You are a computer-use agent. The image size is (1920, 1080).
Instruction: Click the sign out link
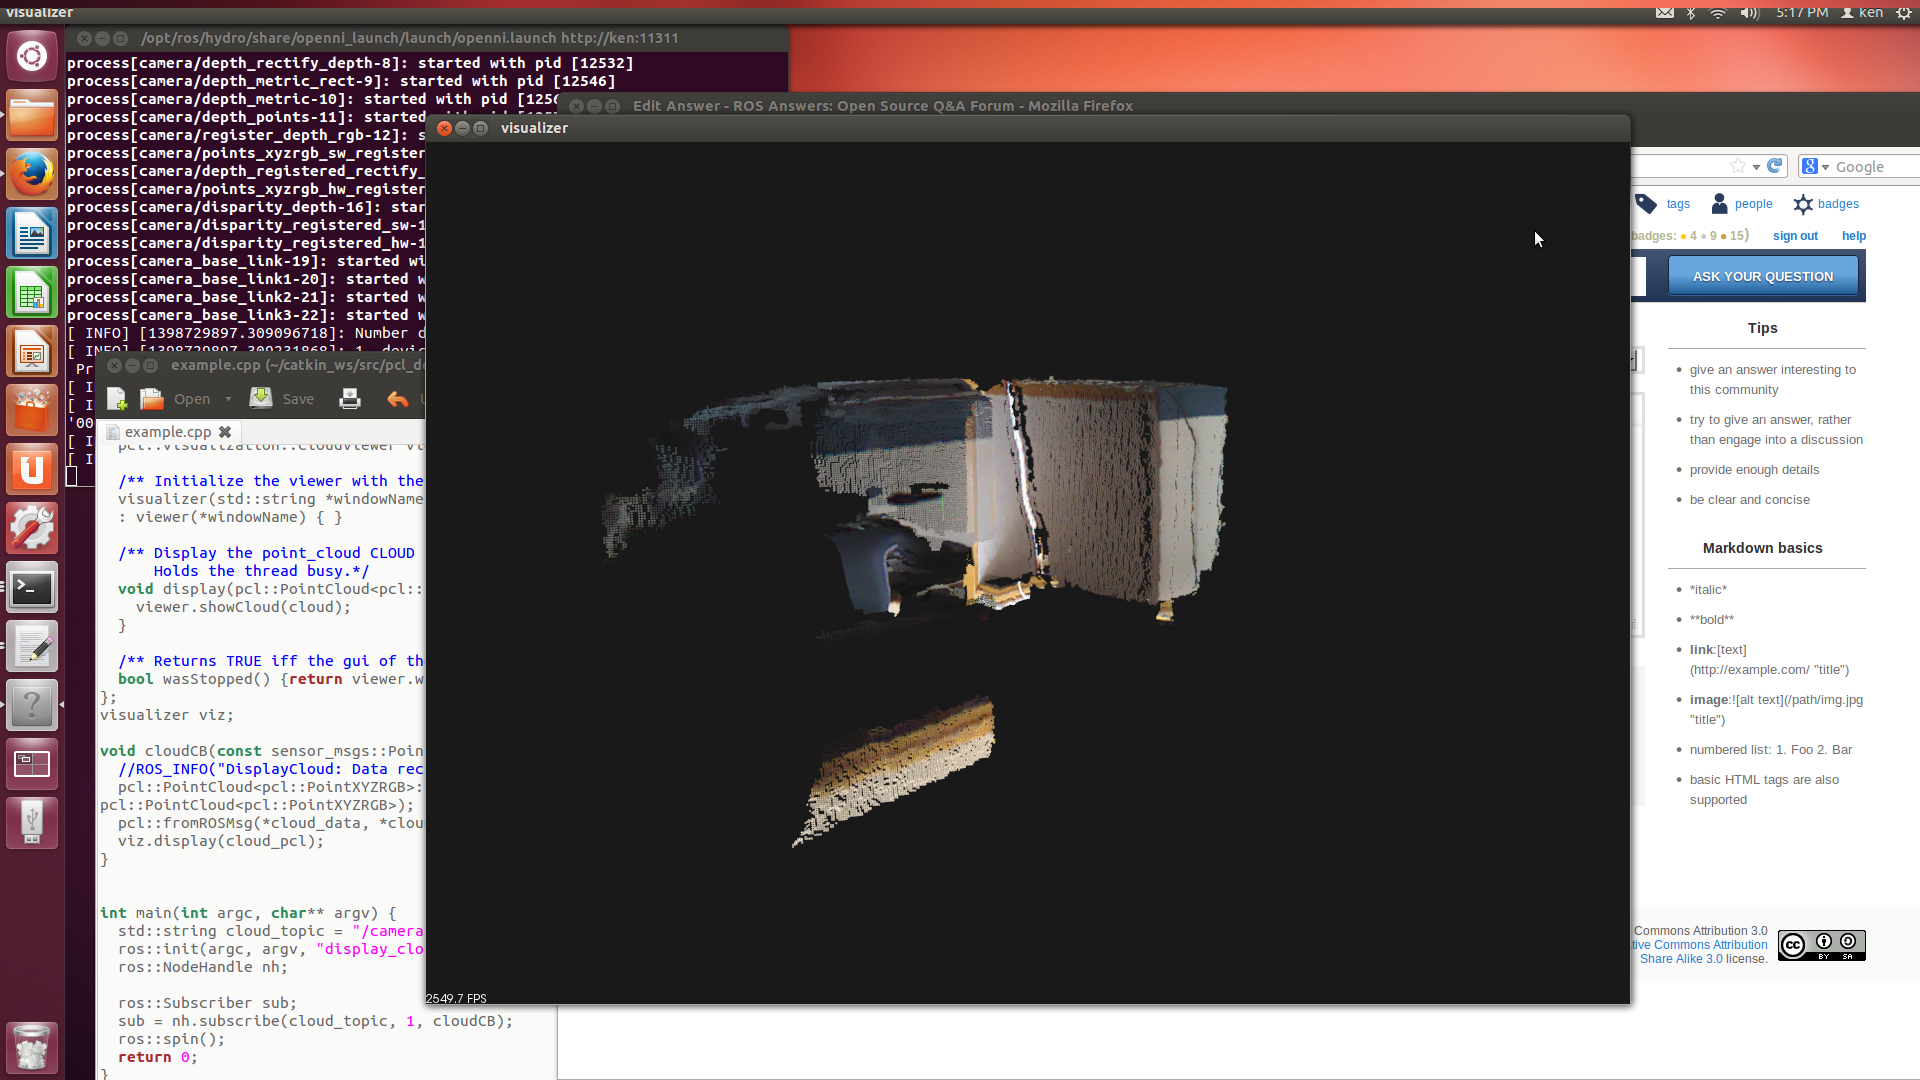click(1795, 236)
